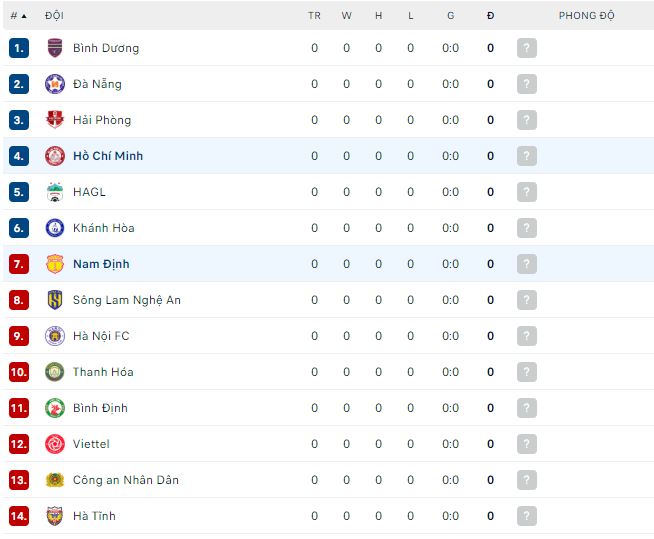Click the Hà Nội FC logo
654x539 pixels.
click(x=55, y=336)
